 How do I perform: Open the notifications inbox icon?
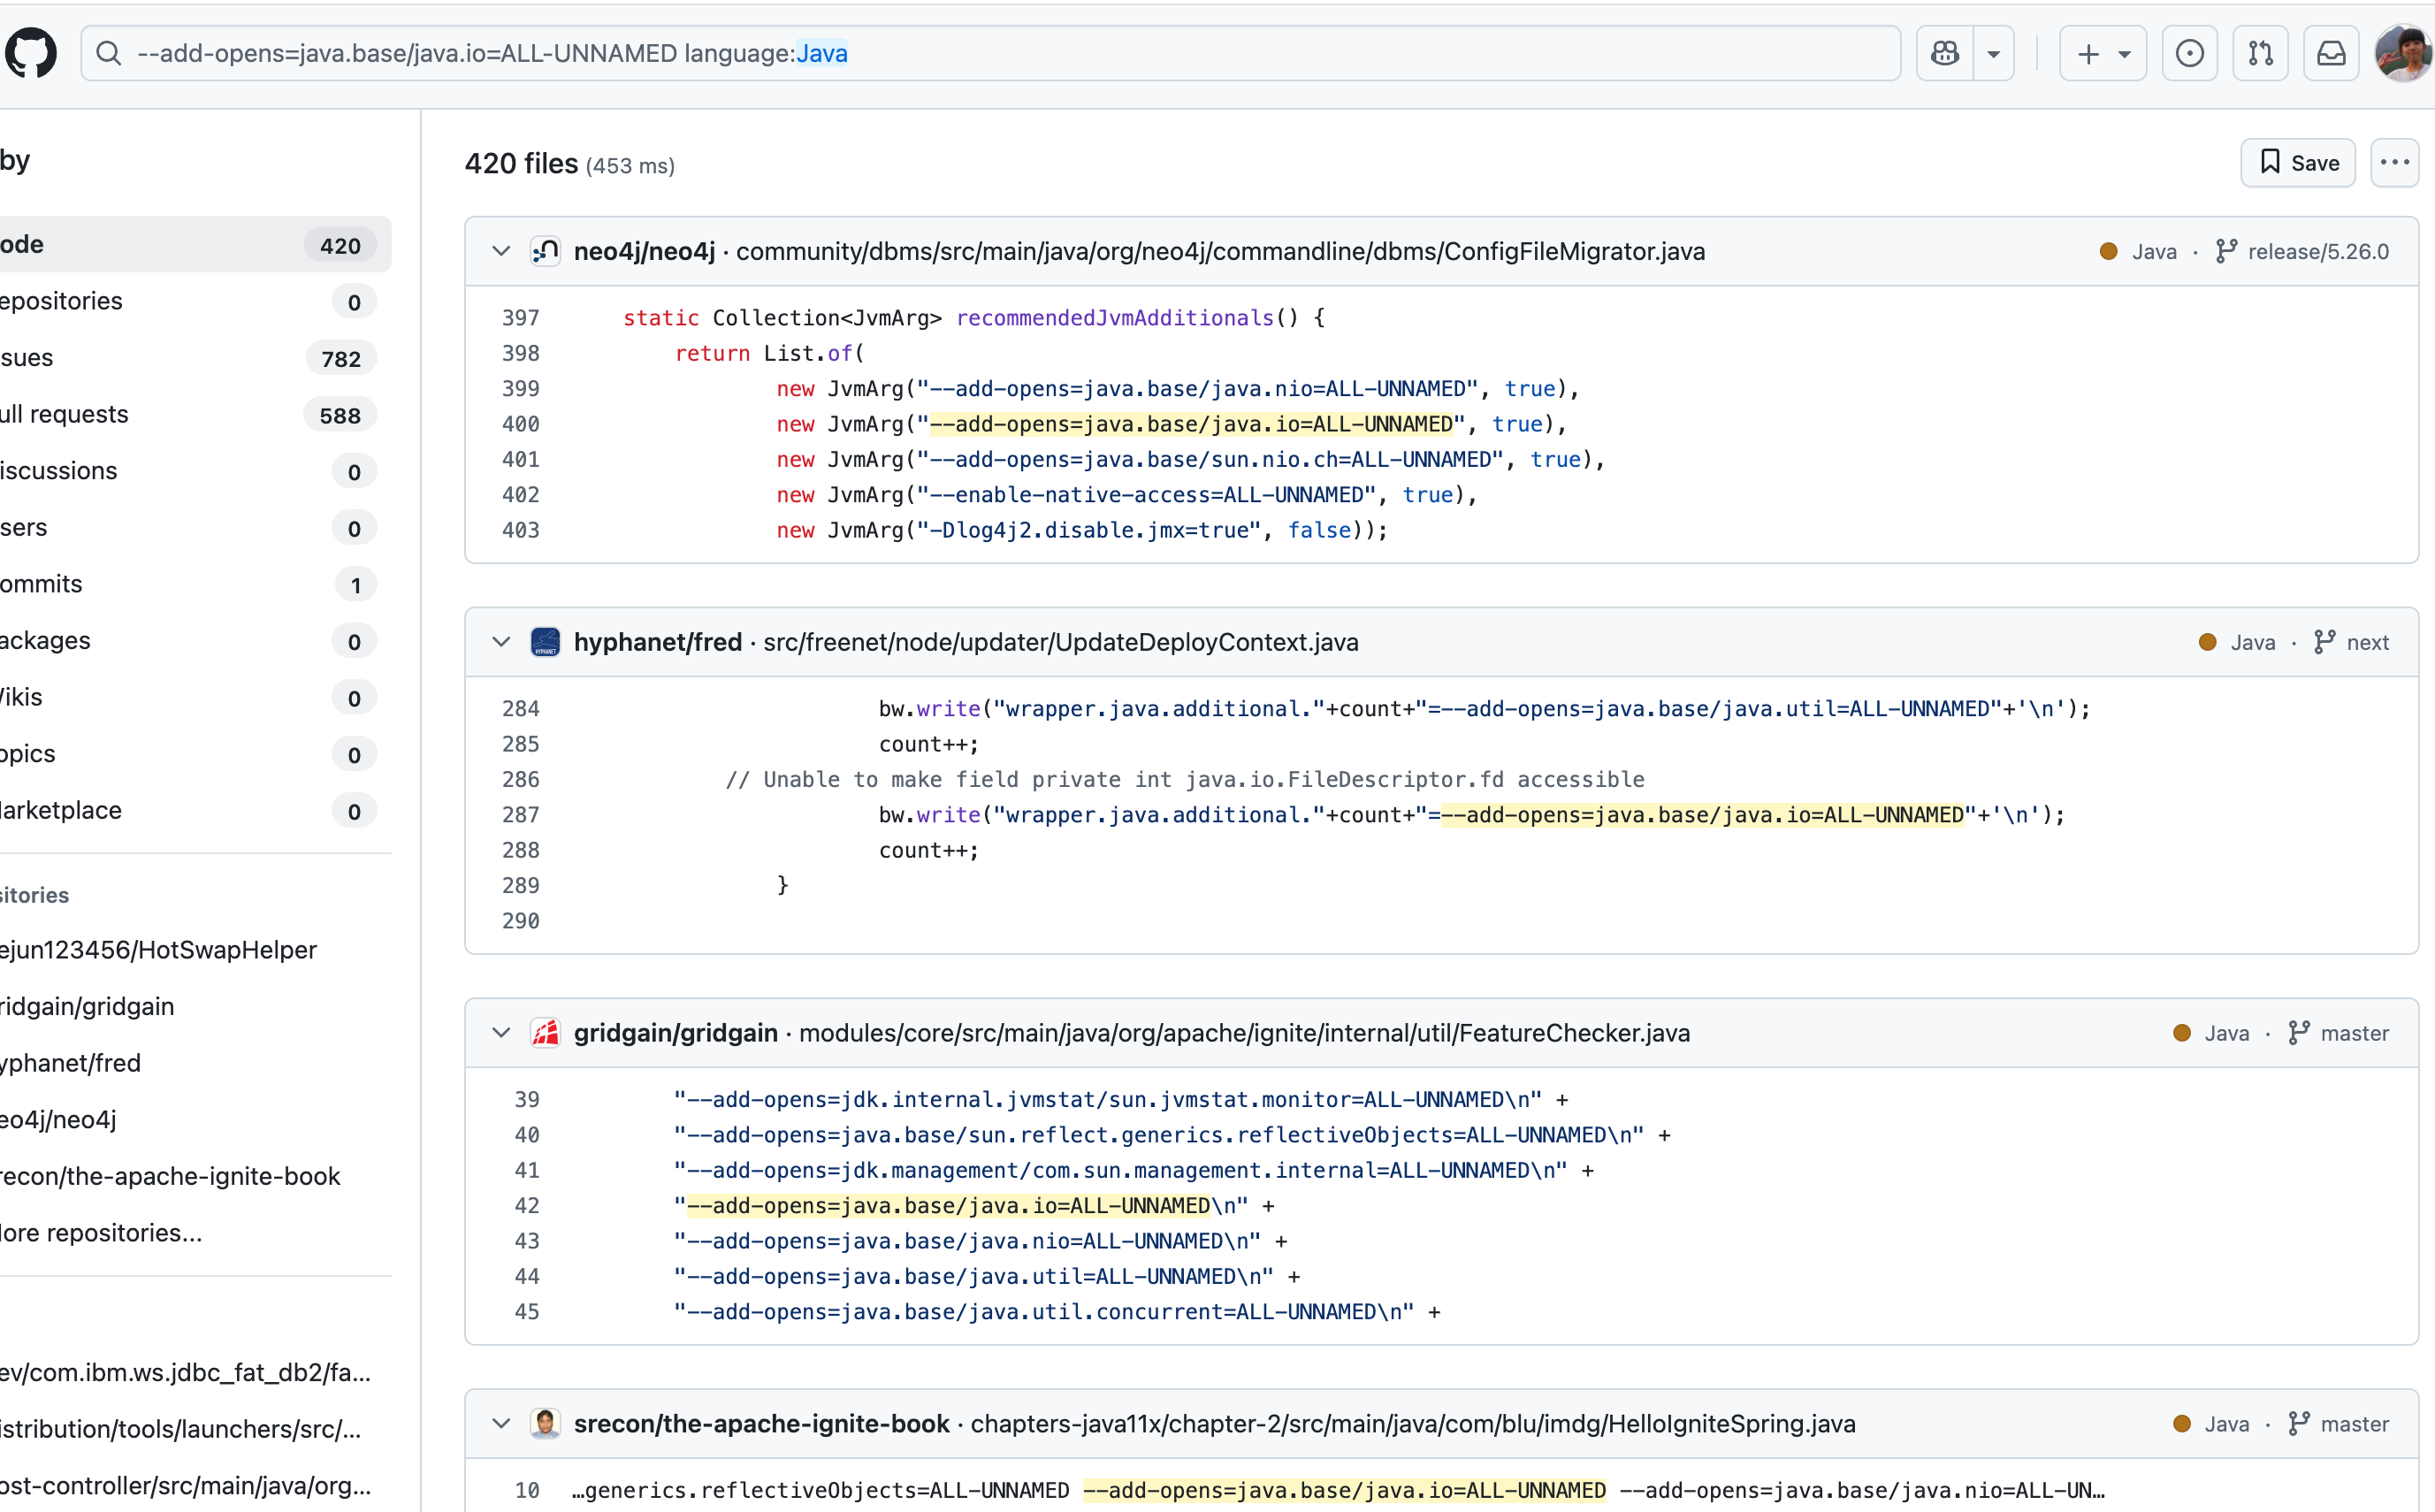tap(2331, 53)
